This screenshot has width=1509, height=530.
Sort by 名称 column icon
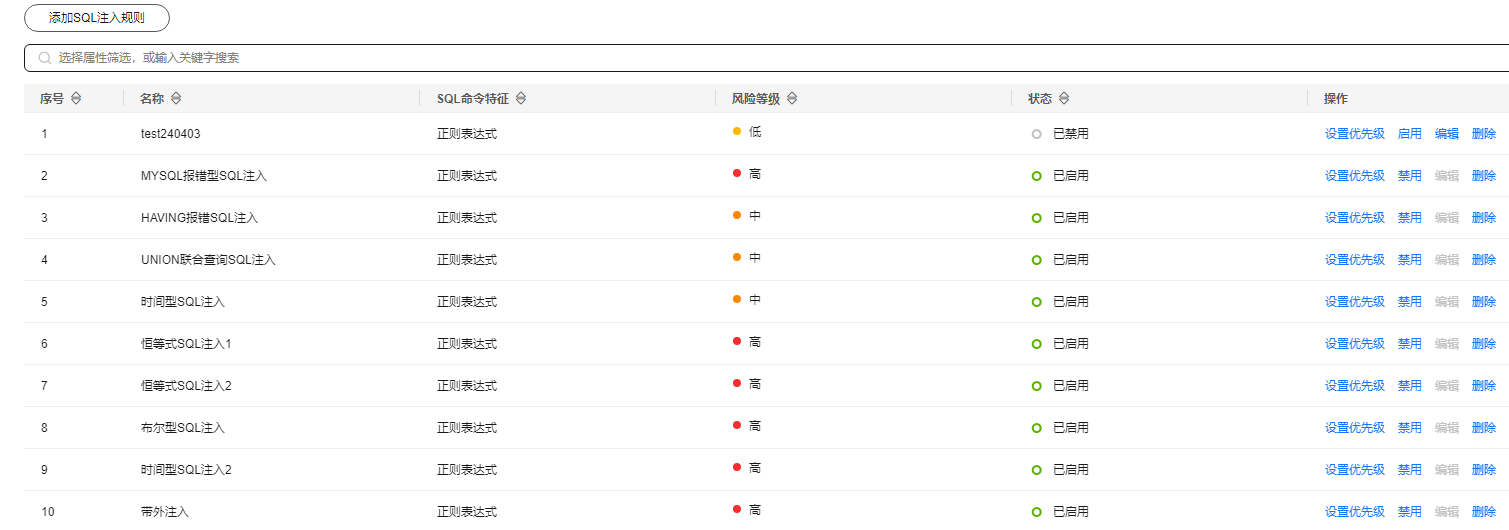click(x=176, y=99)
